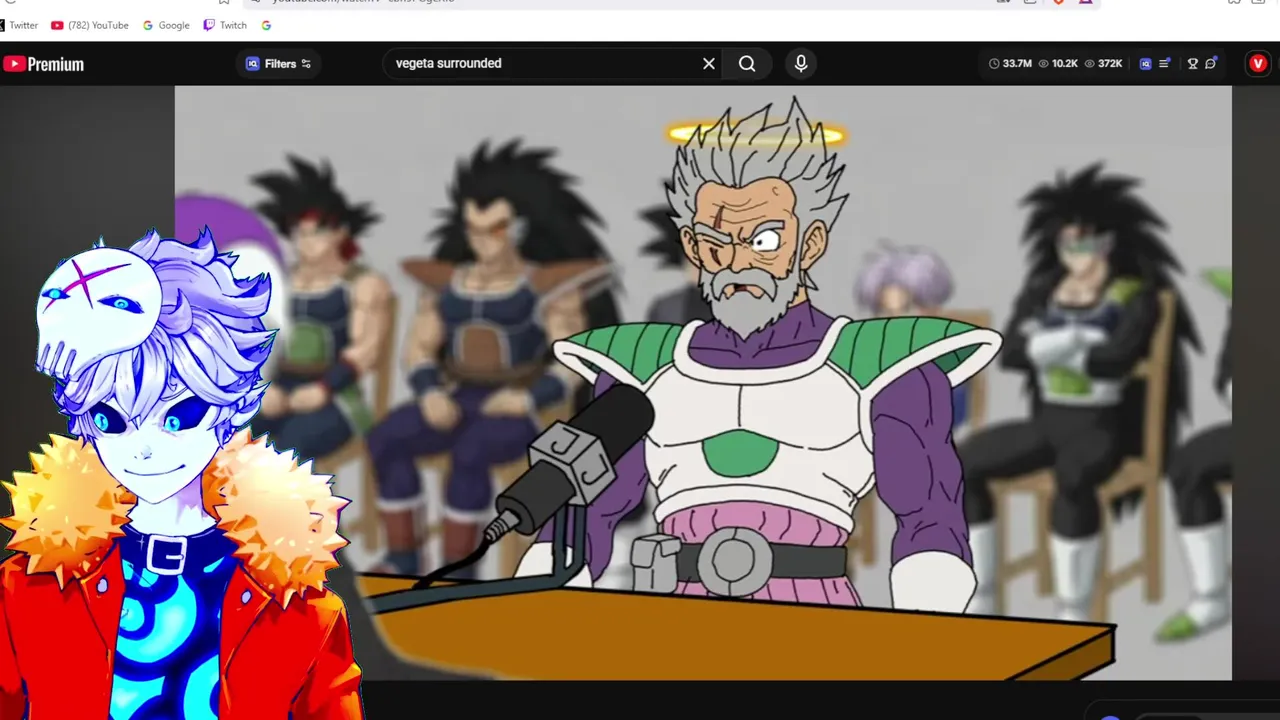Open the list icon with blue dot
1280x720 pixels.
[x=1165, y=63]
